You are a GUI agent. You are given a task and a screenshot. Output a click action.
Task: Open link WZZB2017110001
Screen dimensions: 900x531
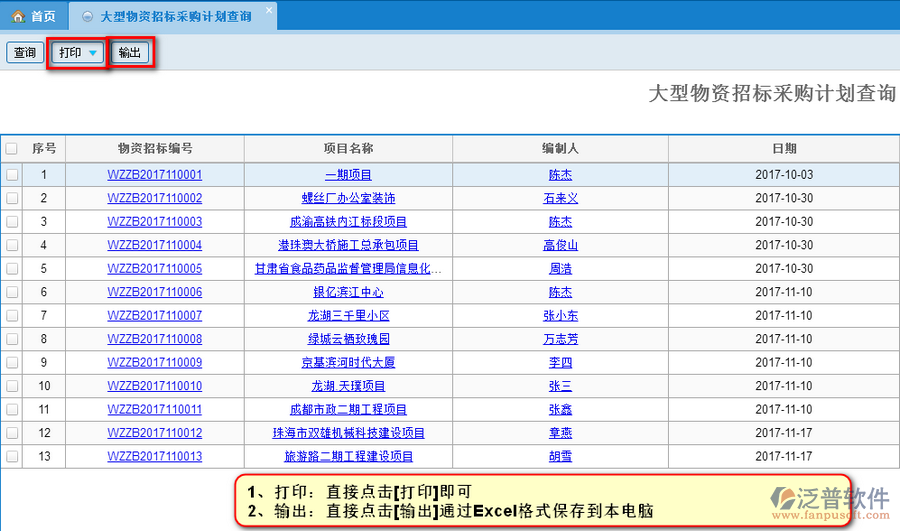click(154, 175)
